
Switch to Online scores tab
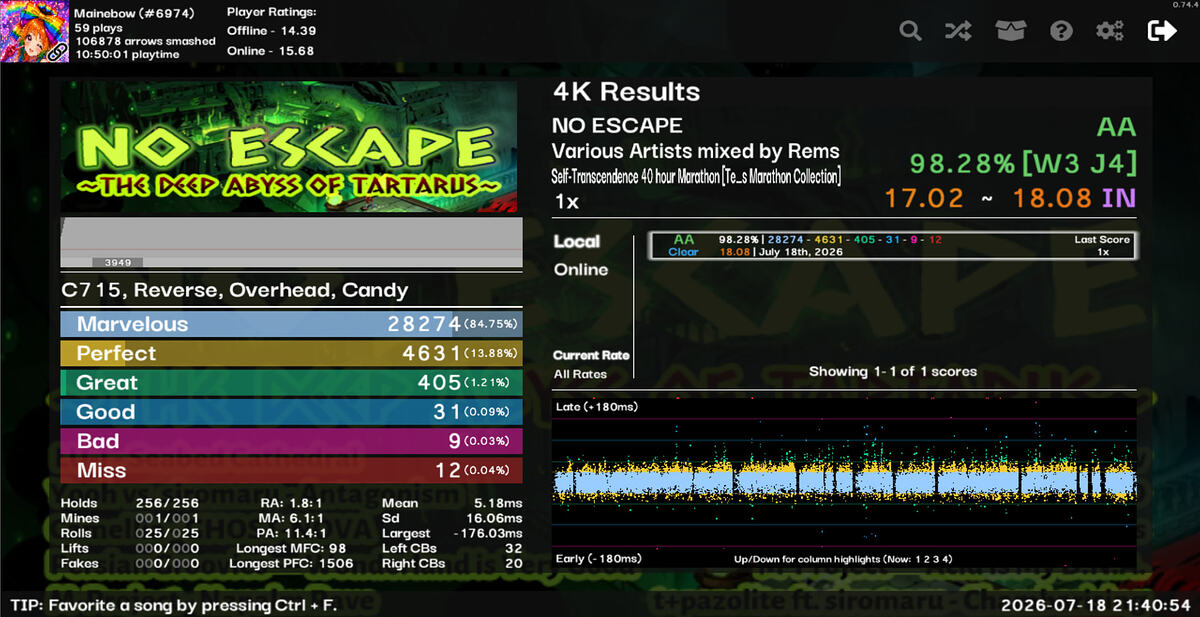click(x=581, y=270)
